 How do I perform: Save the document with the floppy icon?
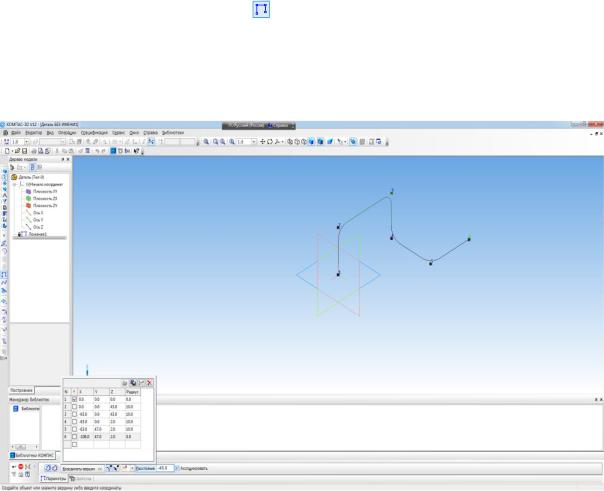click(24, 151)
